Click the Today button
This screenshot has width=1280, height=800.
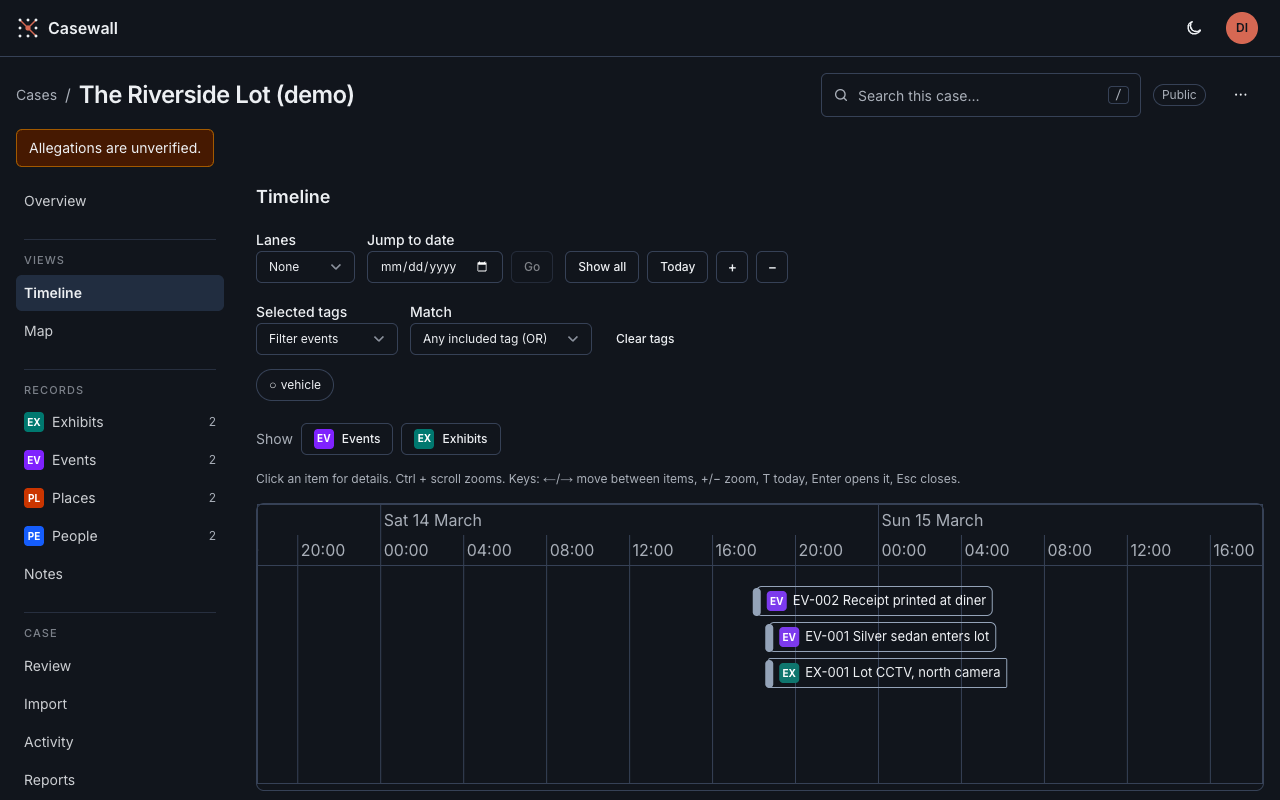coord(678,267)
